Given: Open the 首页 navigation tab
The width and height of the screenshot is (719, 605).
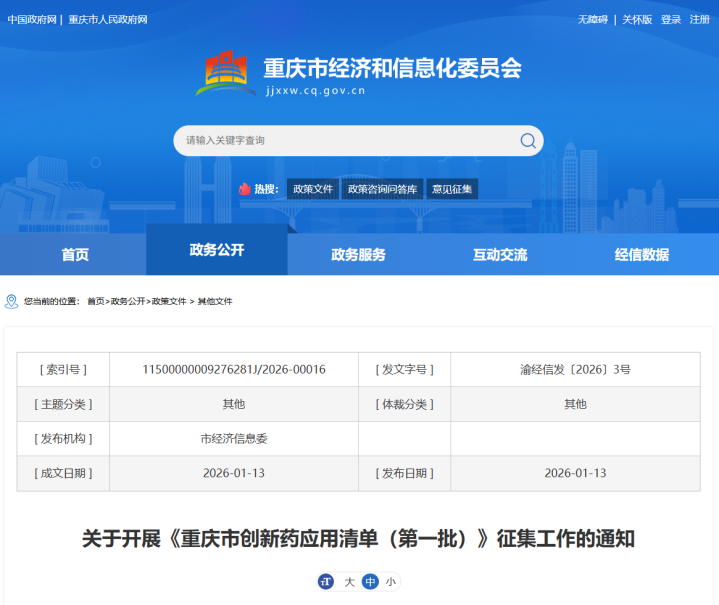Looking at the screenshot, I should click(75, 254).
